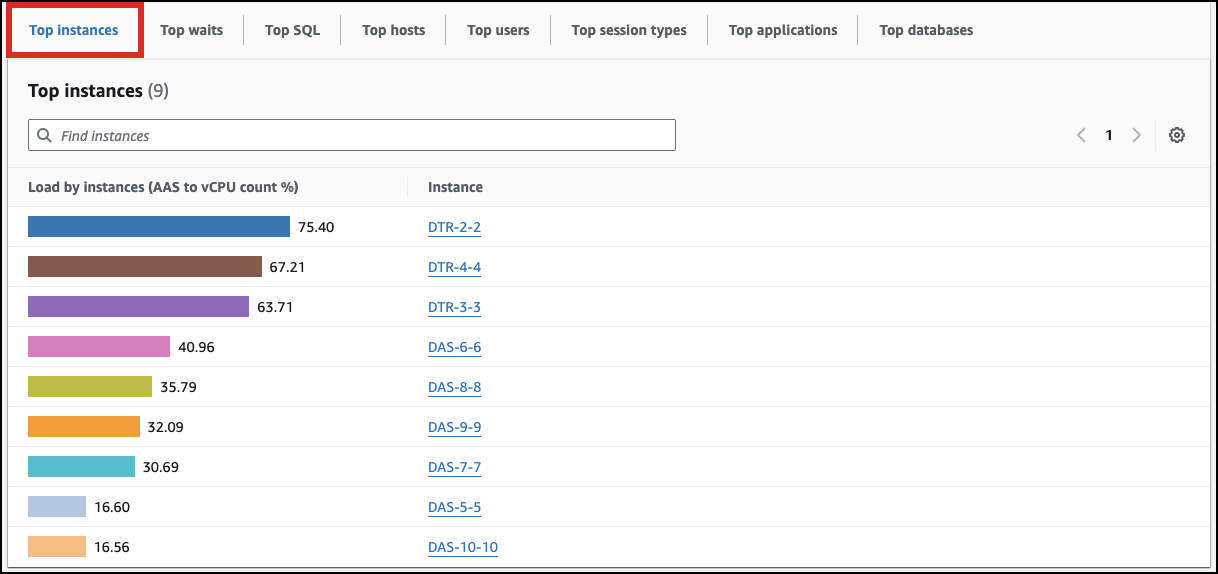This screenshot has height=574, width=1218.
Task: Click the Load by instances column header
Action: (163, 187)
